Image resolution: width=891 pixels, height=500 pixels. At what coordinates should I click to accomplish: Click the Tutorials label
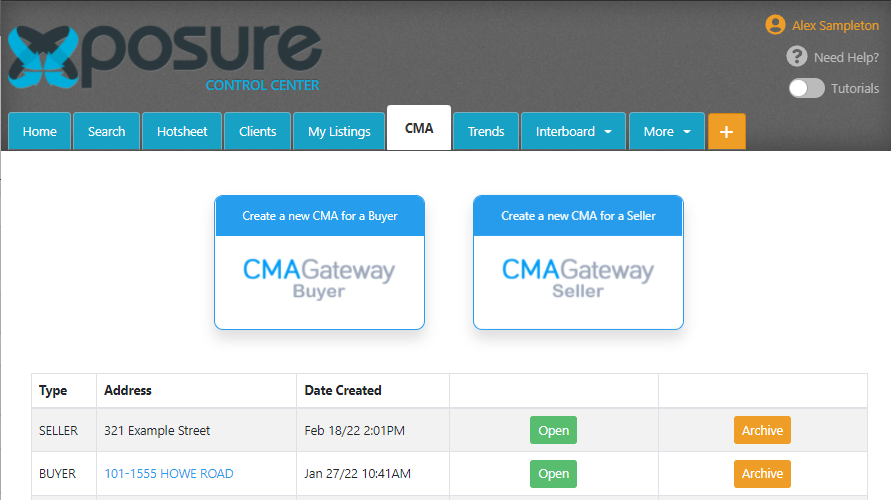pos(855,89)
